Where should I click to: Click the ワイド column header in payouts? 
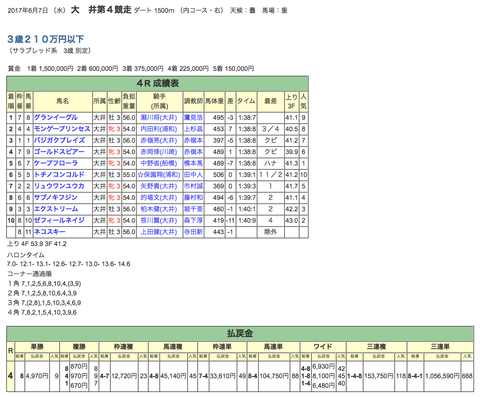[323, 347]
